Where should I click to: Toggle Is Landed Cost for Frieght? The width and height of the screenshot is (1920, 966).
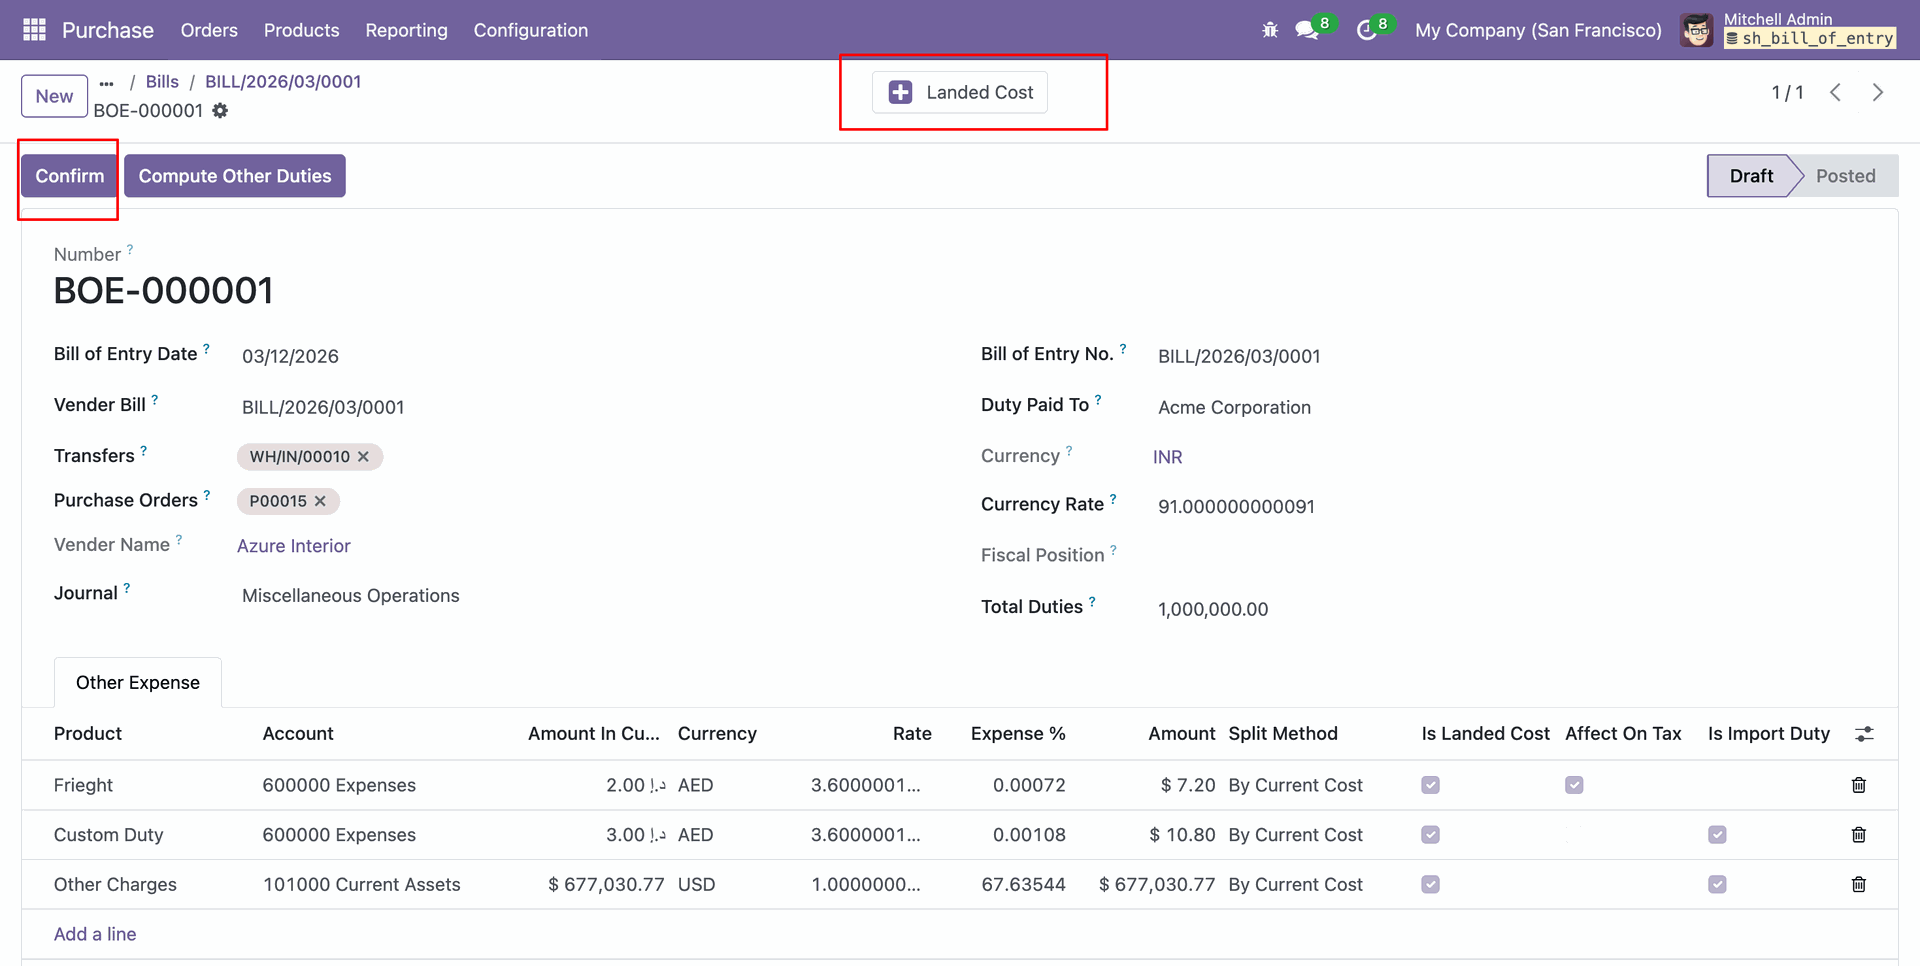(x=1430, y=785)
